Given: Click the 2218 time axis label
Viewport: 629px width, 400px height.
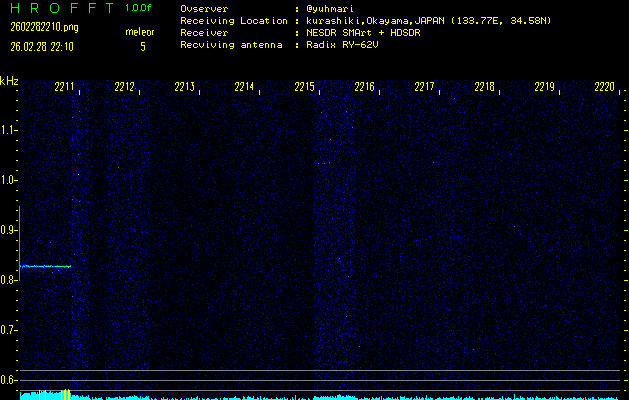Looking at the screenshot, I should [x=484, y=87].
